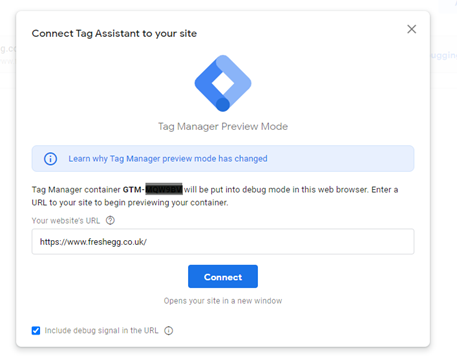Open Learn why Tag Manager preview mode changed link
Screen dimensions: 457x361
[x=168, y=159]
